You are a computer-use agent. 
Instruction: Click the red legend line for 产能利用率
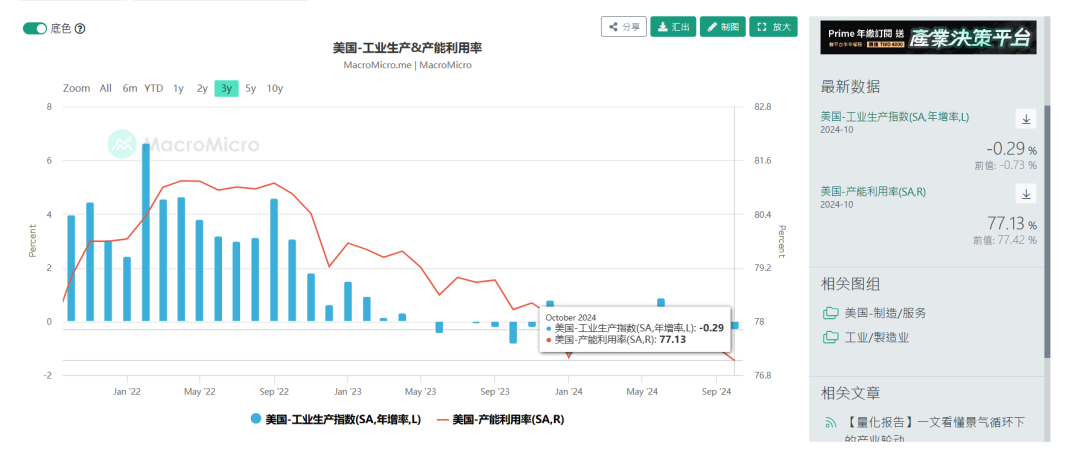click(x=442, y=419)
